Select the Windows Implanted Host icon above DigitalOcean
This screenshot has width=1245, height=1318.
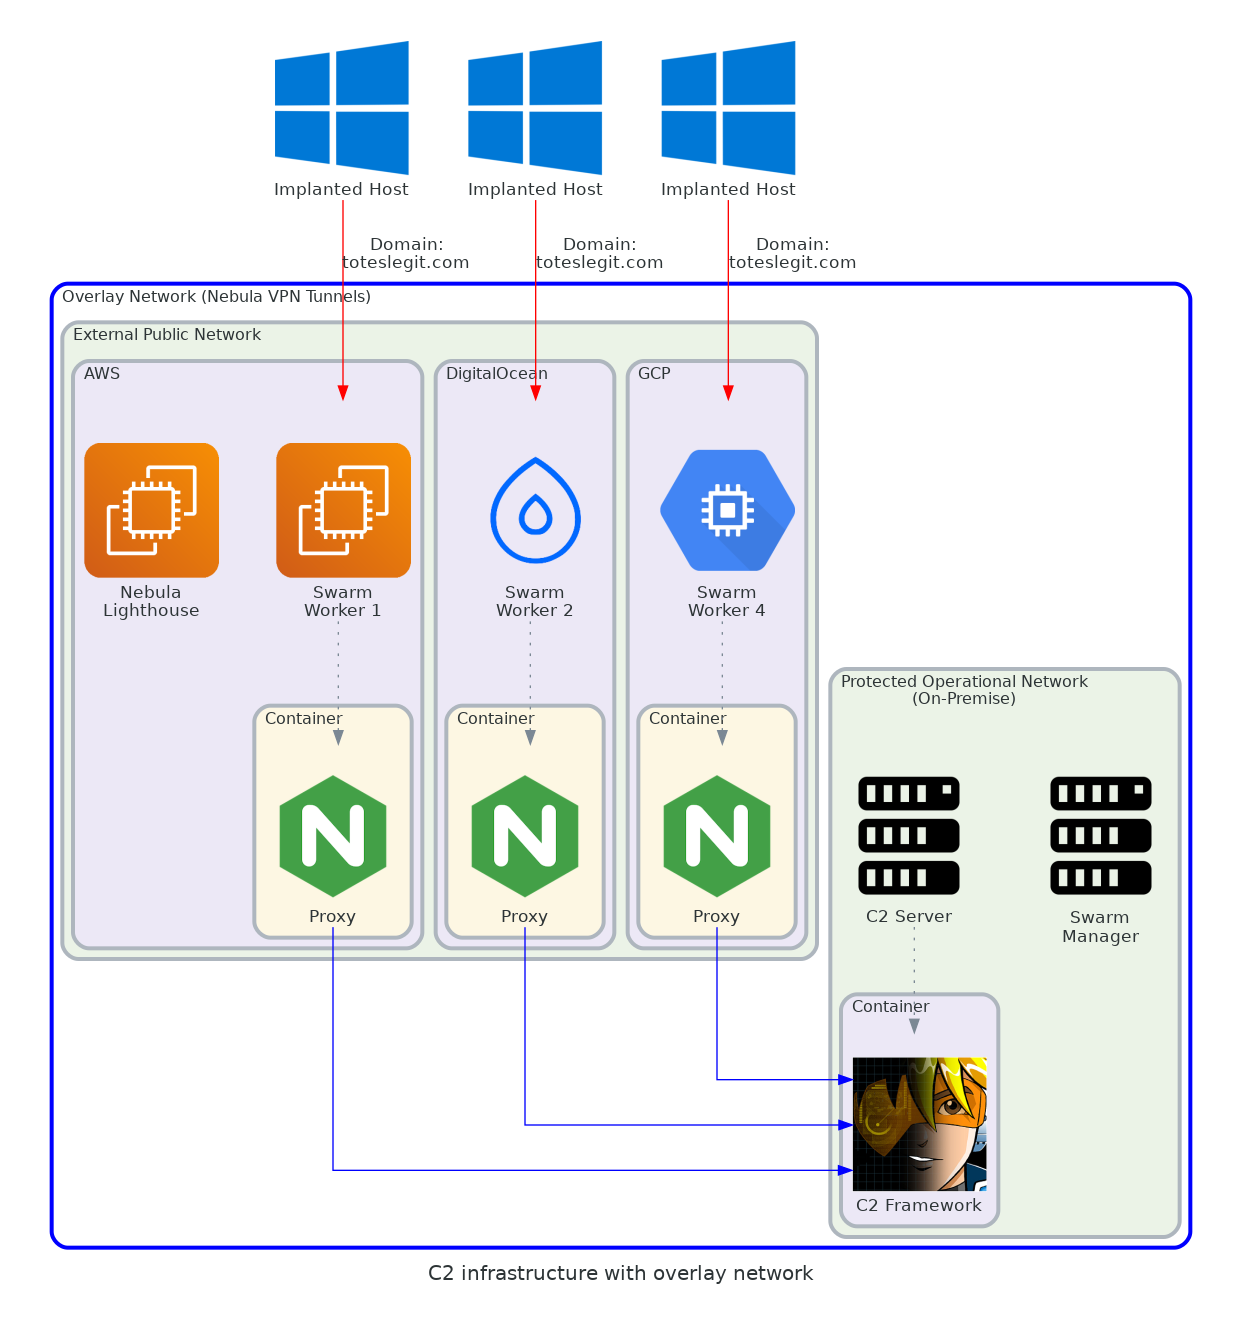[535, 108]
